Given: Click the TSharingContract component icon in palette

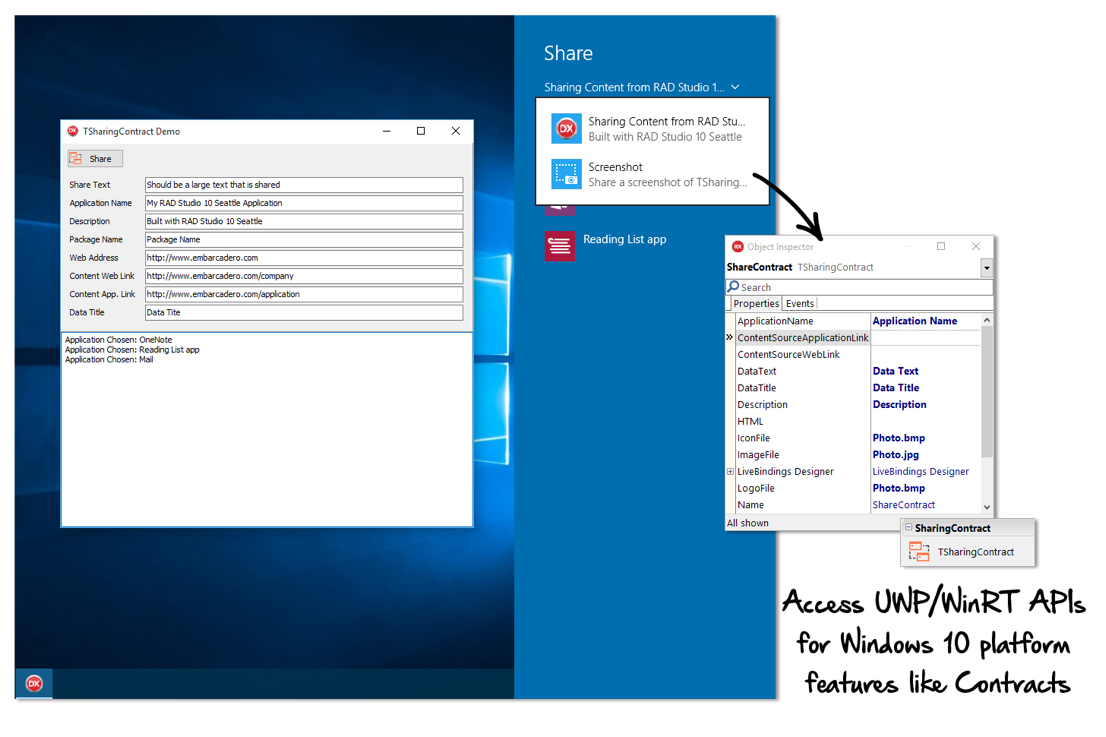Looking at the screenshot, I should click(918, 552).
